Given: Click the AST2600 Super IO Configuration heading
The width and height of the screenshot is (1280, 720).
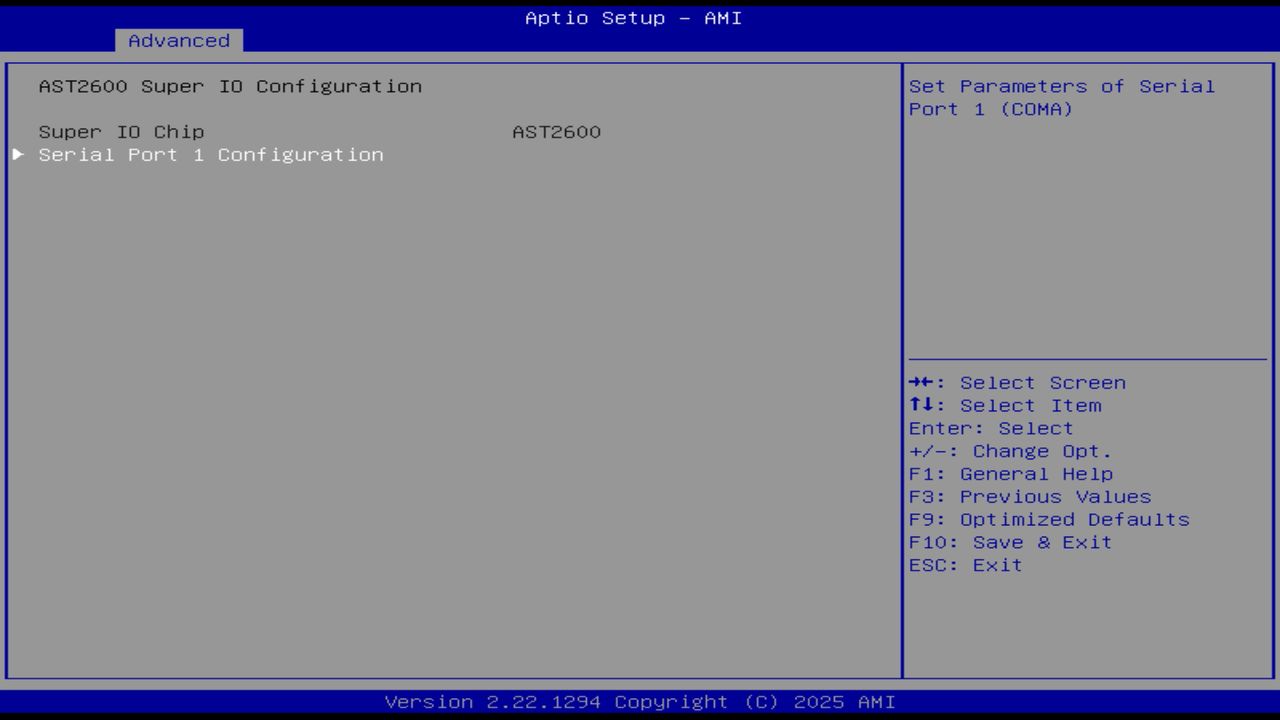Looking at the screenshot, I should pyautogui.click(x=230, y=86).
